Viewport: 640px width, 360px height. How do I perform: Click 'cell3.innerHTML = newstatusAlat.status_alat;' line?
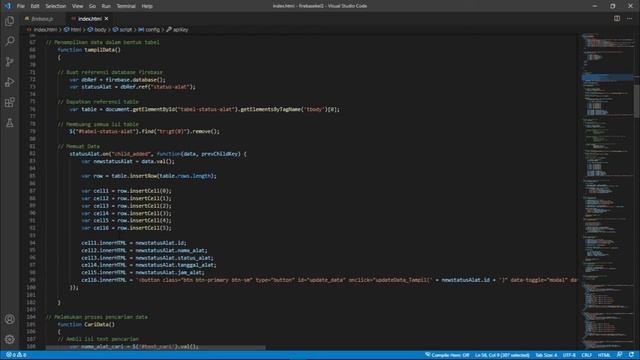[147, 258]
